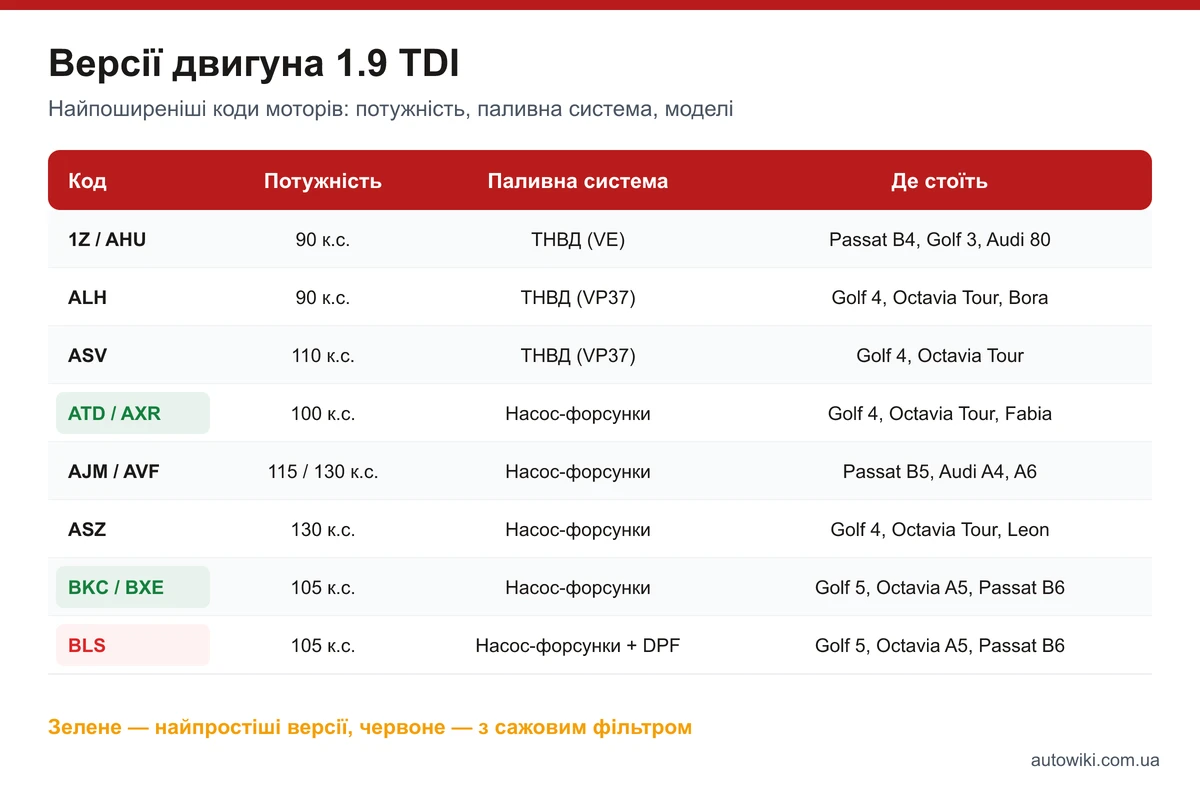Click '105 к.с.' in the BKC / BXE row
The height and width of the screenshot is (790, 1200).
tap(323, 588)
